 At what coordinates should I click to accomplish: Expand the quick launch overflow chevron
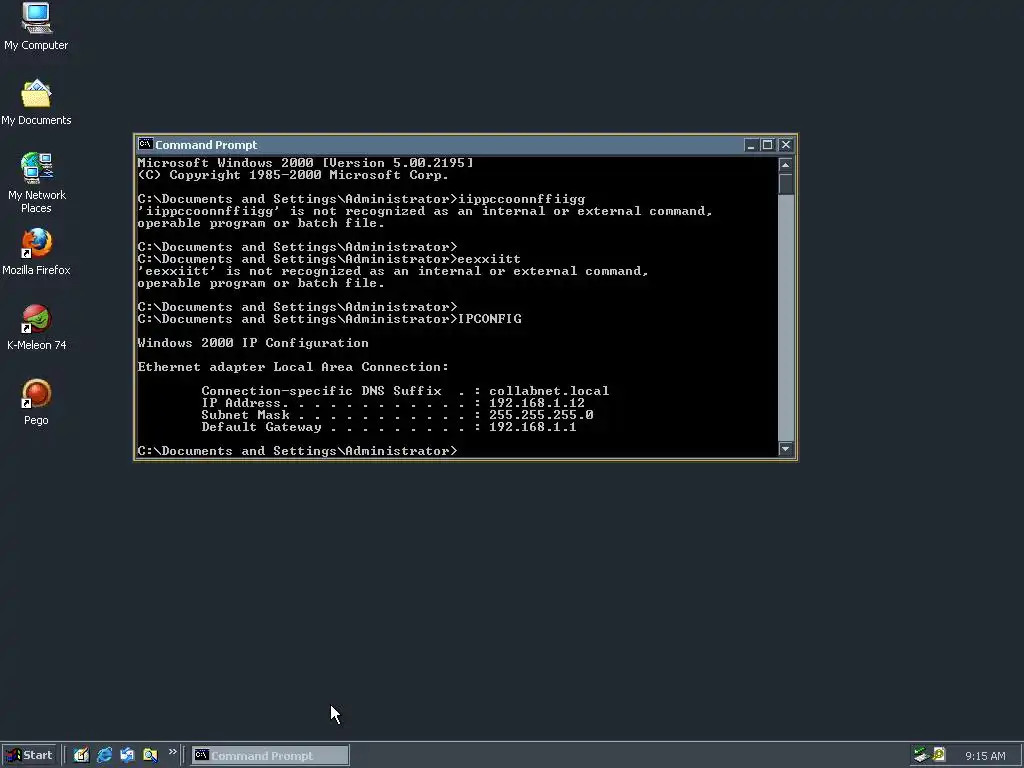click(172, 752)
